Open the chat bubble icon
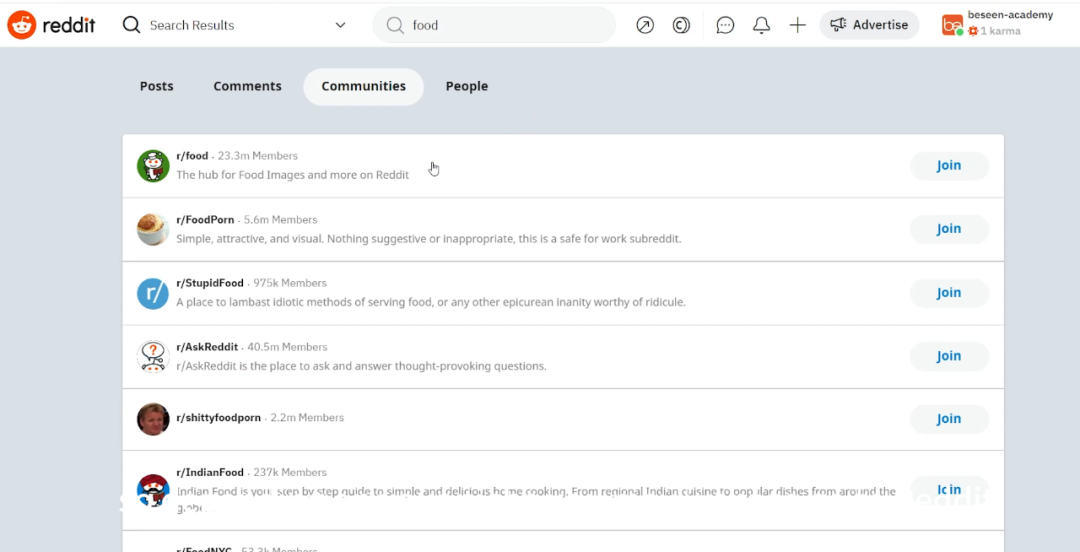1080x552 pixels. pyautogui.click(x=726, y=25)
